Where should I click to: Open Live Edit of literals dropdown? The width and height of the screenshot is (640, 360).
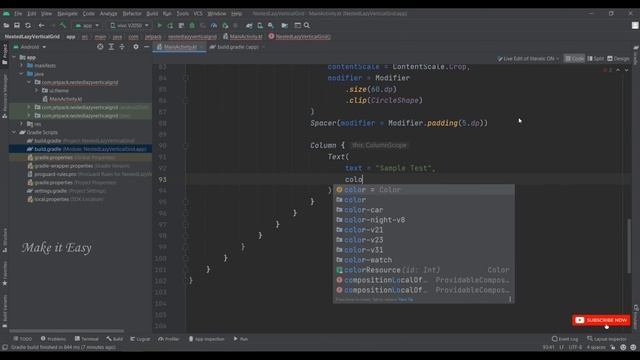click(528, 59)
